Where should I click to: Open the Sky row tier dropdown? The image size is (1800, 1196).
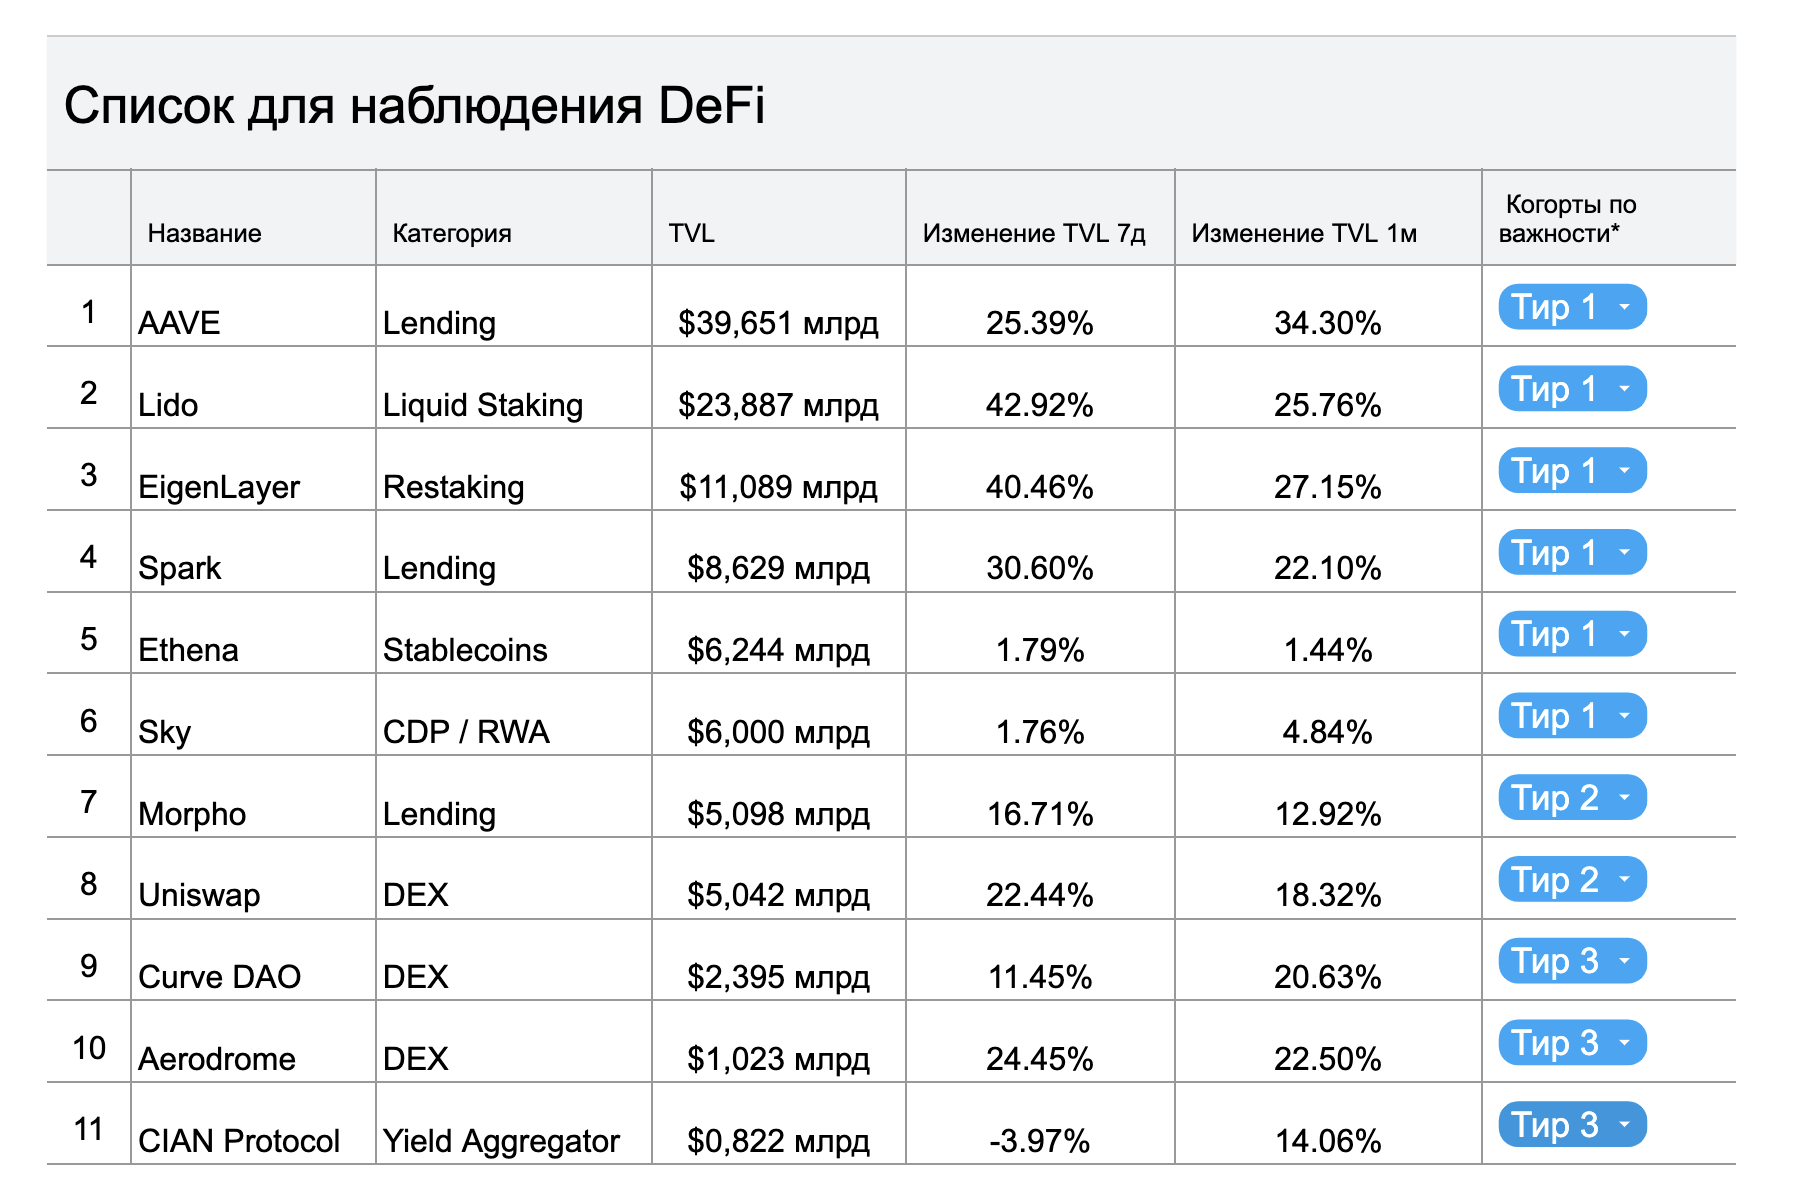[x=1571, y=716]
